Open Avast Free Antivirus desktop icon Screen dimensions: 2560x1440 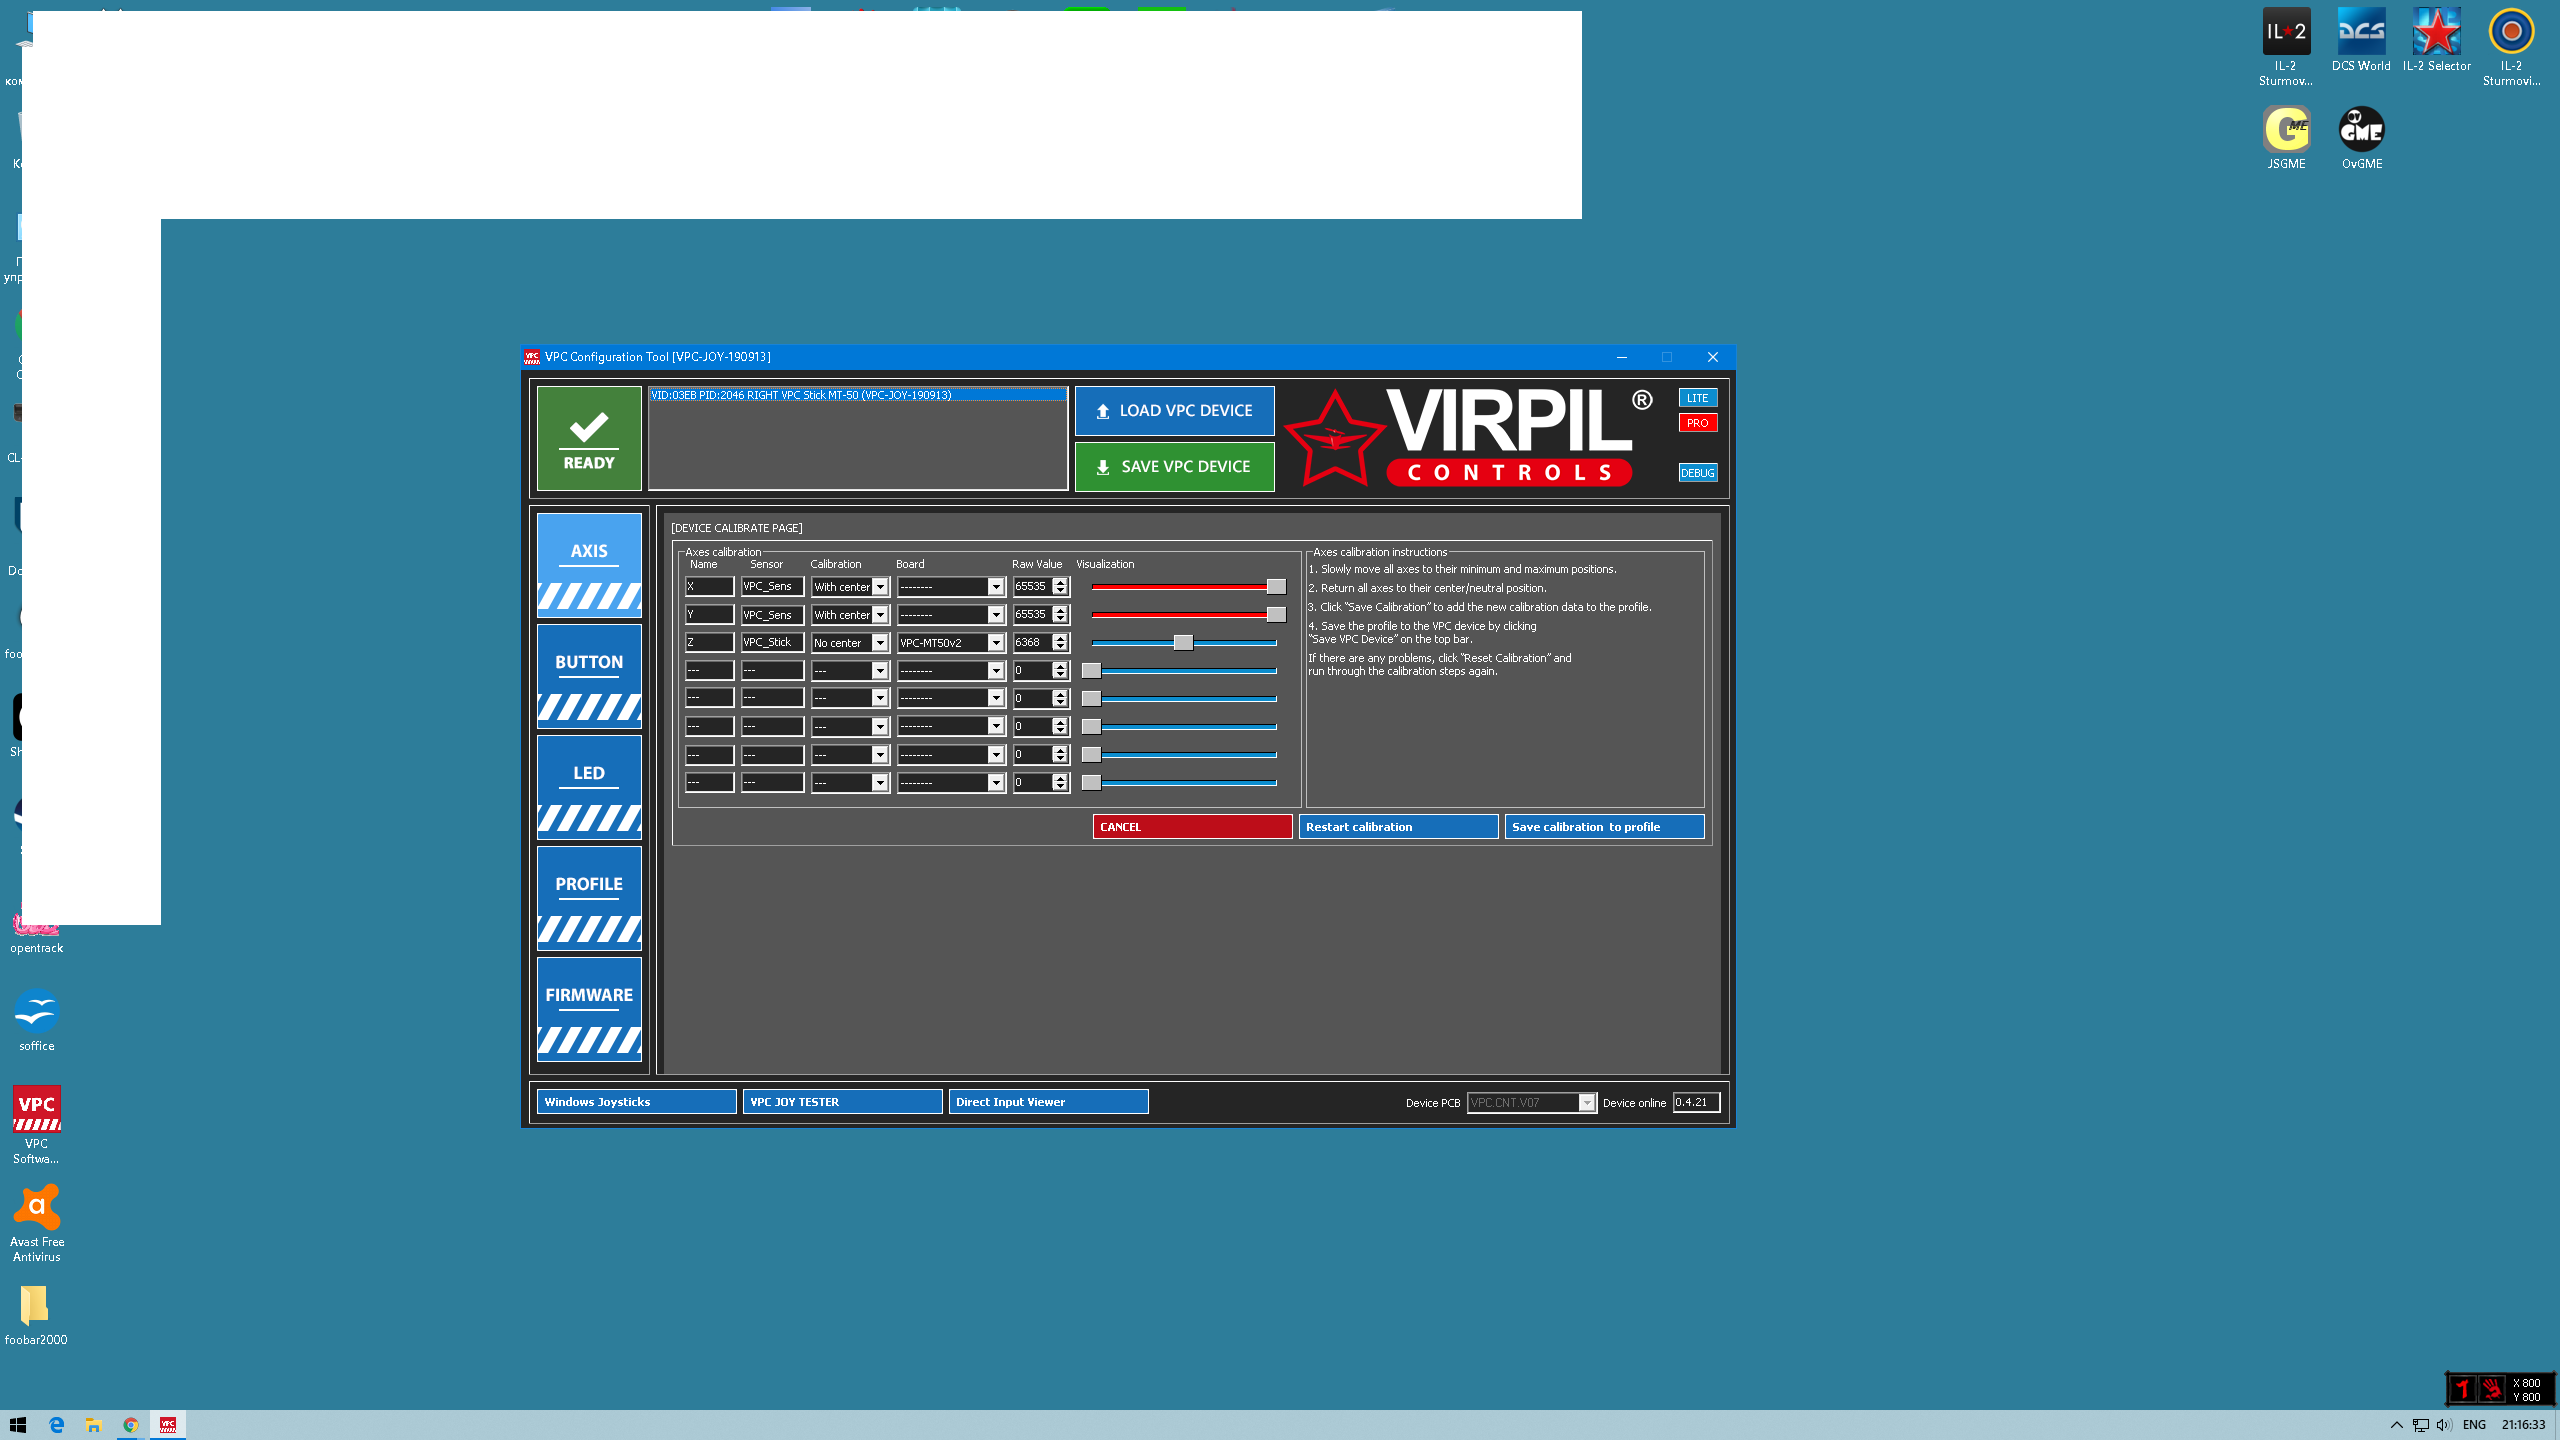[x=36, y=1223]
